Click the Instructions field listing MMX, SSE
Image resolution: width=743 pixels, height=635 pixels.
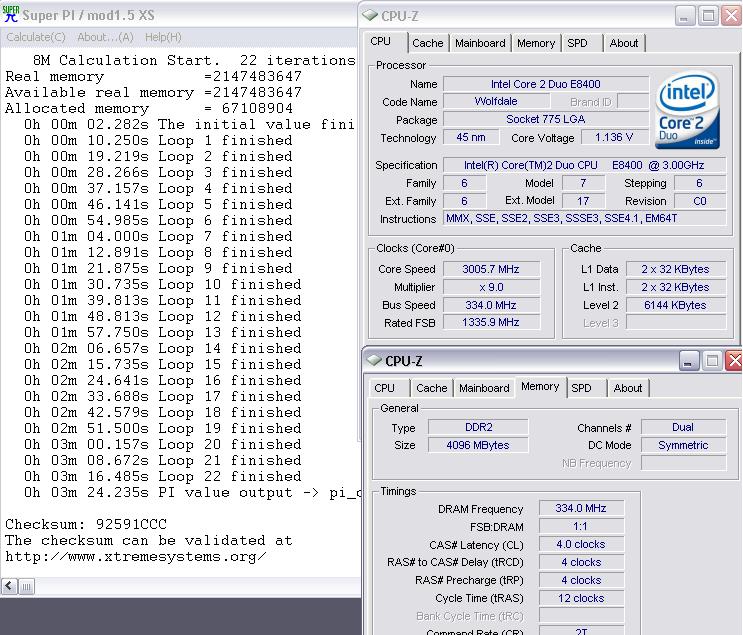tap(584, 218)
